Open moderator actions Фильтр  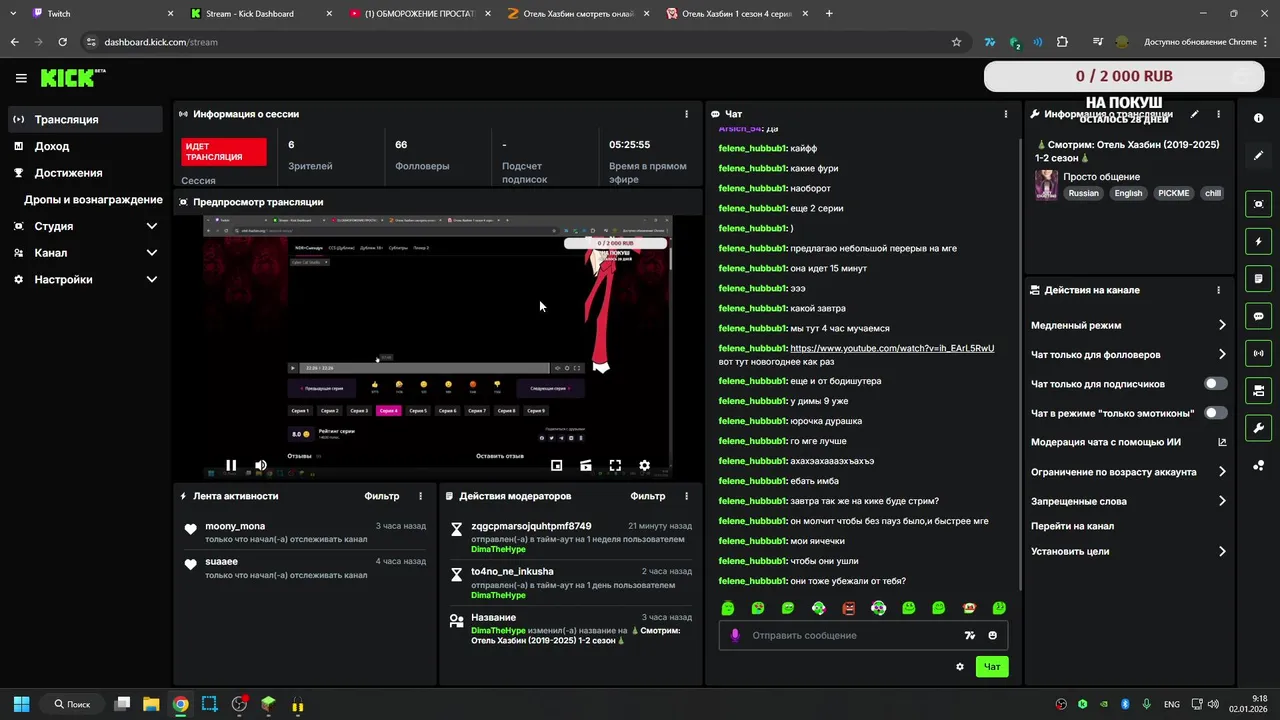[648, 496]
